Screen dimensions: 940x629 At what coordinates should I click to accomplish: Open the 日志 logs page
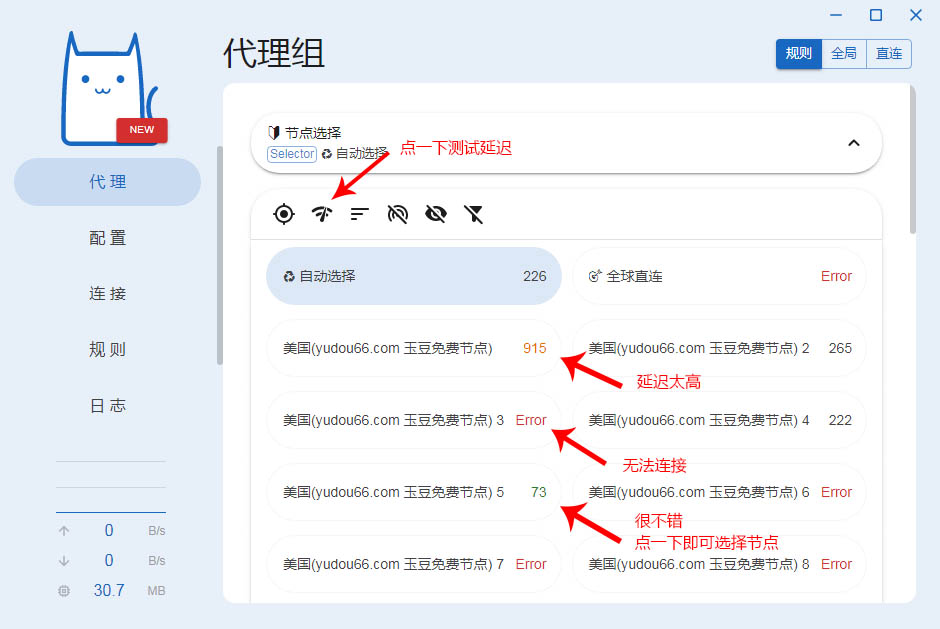108,406
